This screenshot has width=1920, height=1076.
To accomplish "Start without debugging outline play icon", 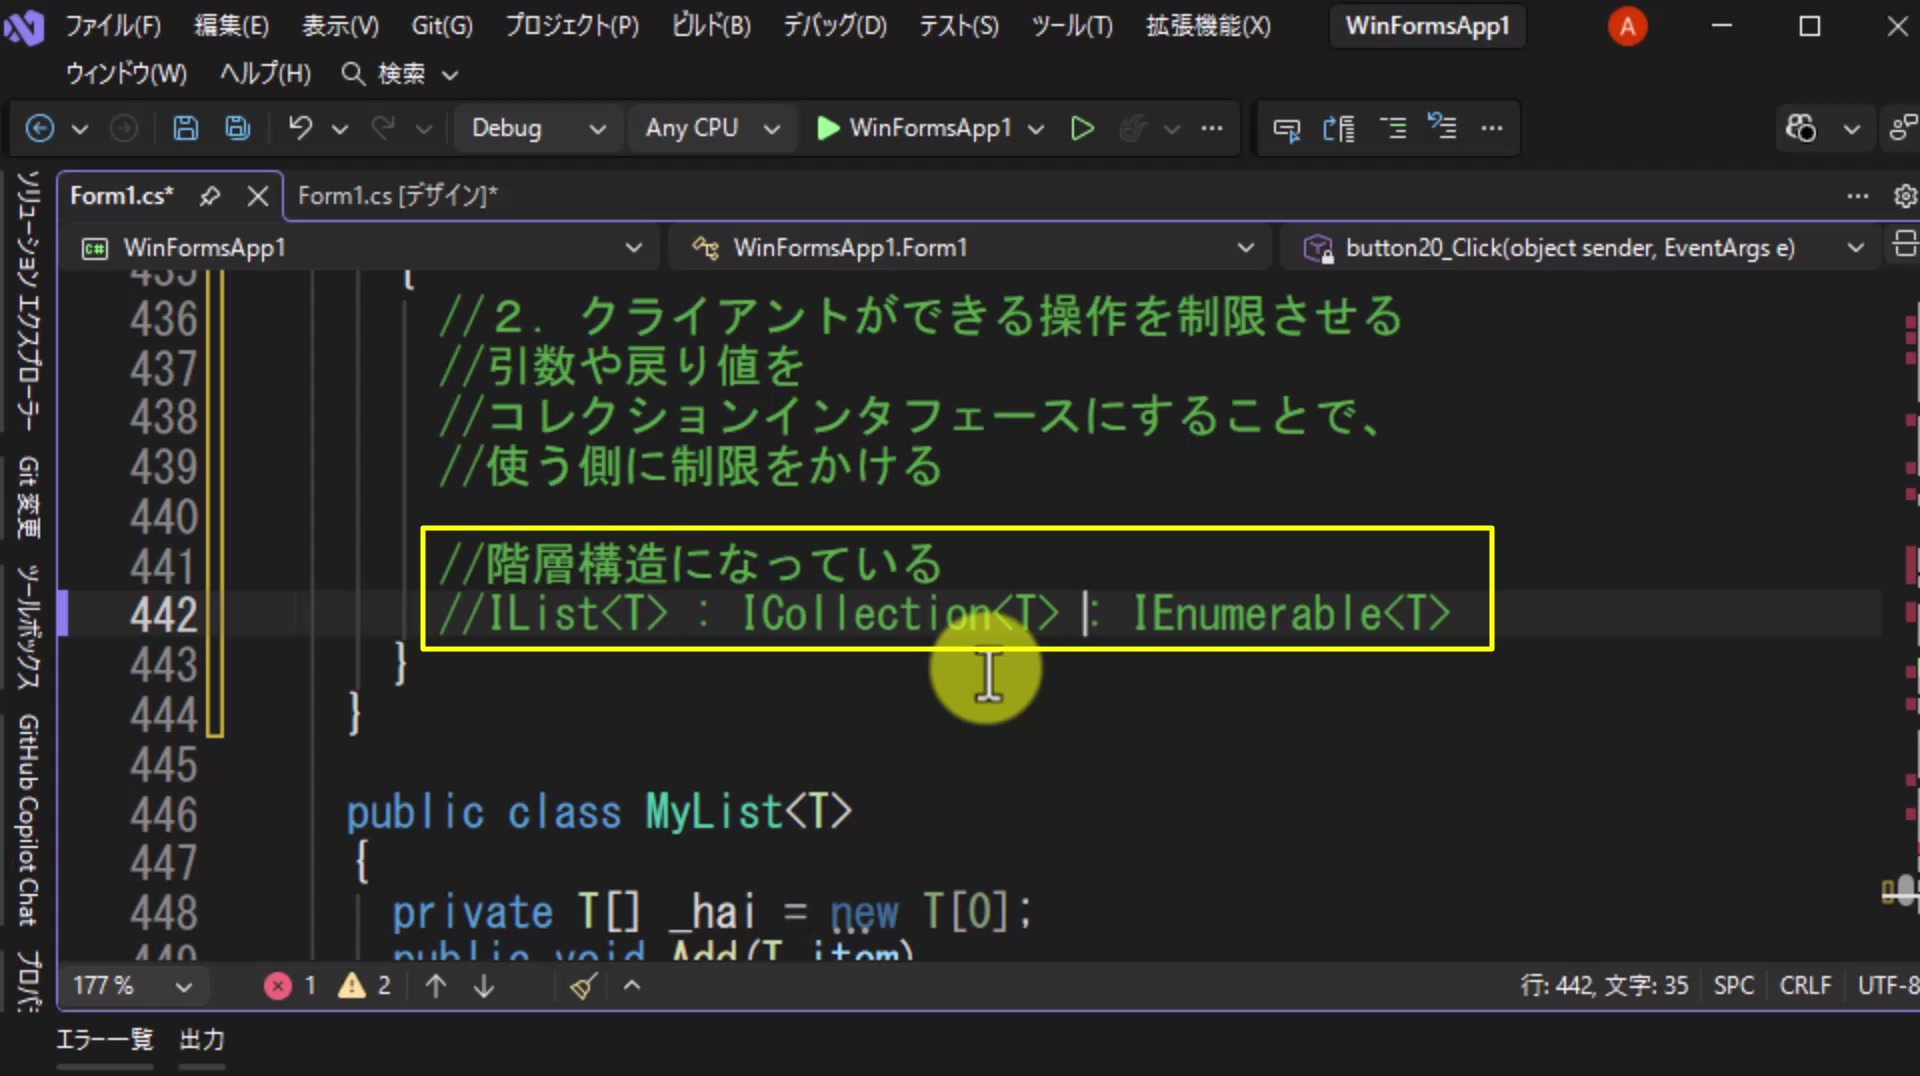I will tap(1081, 128).
